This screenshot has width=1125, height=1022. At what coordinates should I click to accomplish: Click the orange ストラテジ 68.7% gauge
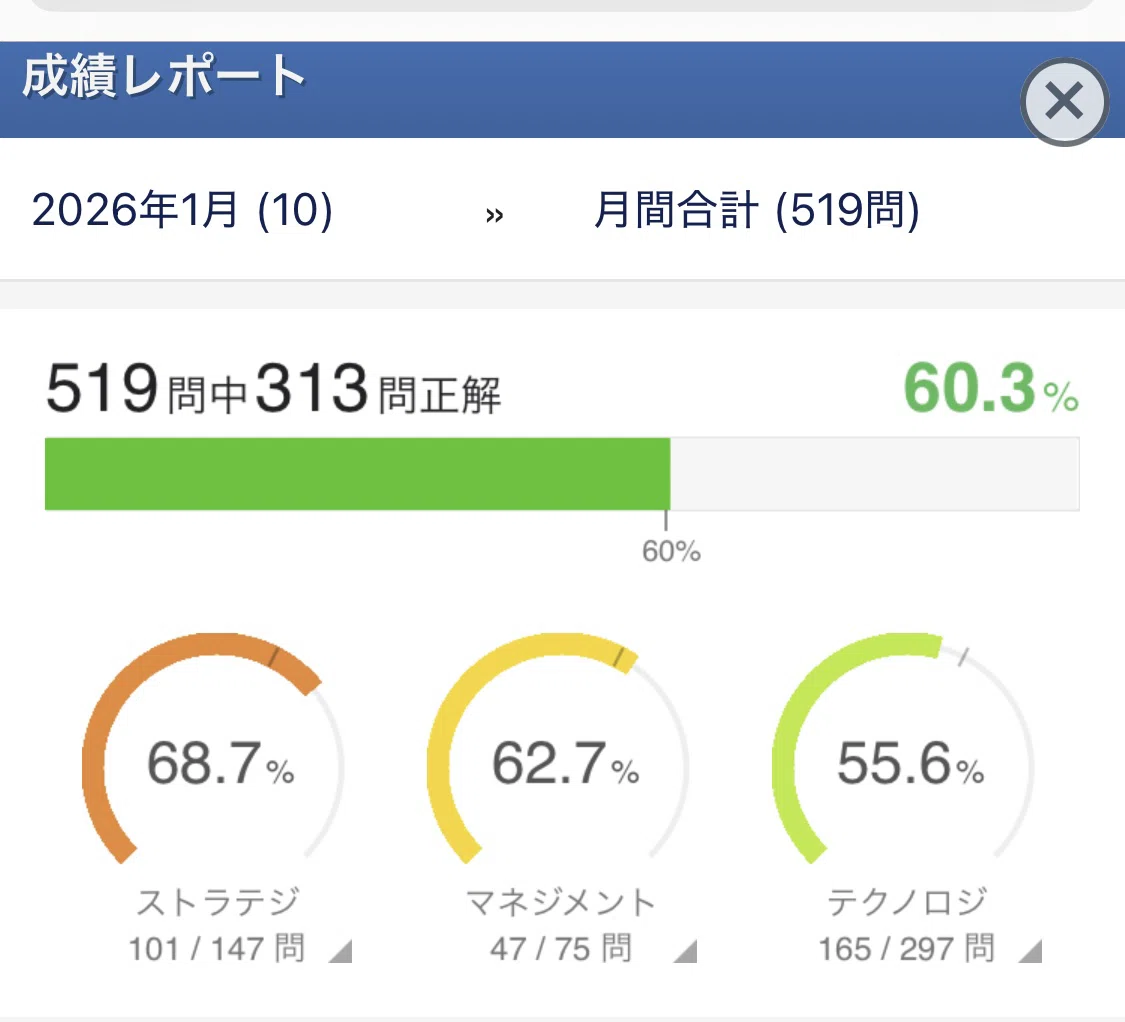[213, 751]
